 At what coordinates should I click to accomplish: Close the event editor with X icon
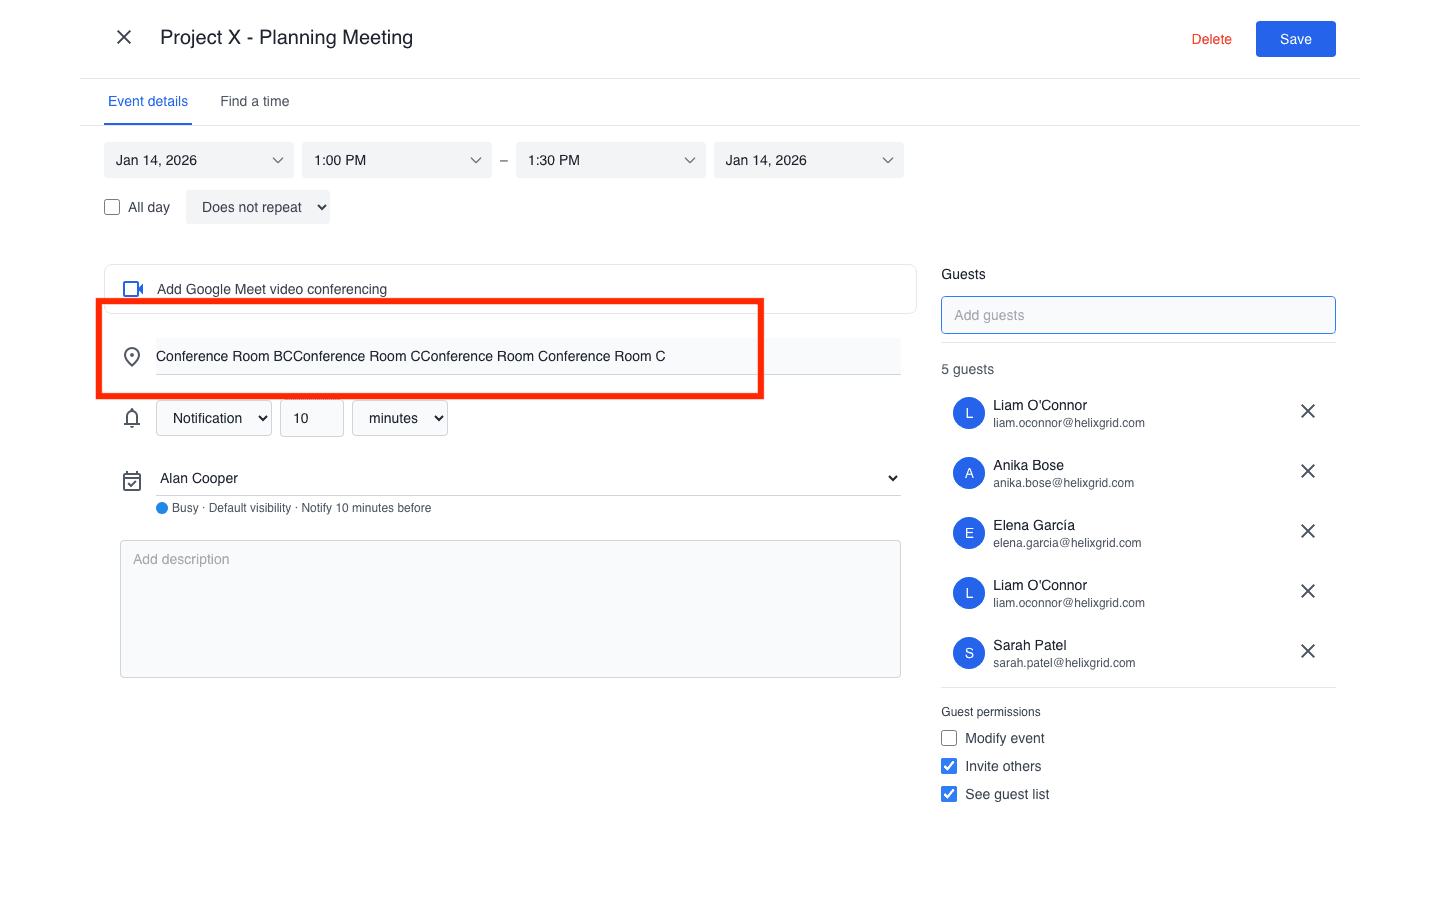[x=124, y=37]
